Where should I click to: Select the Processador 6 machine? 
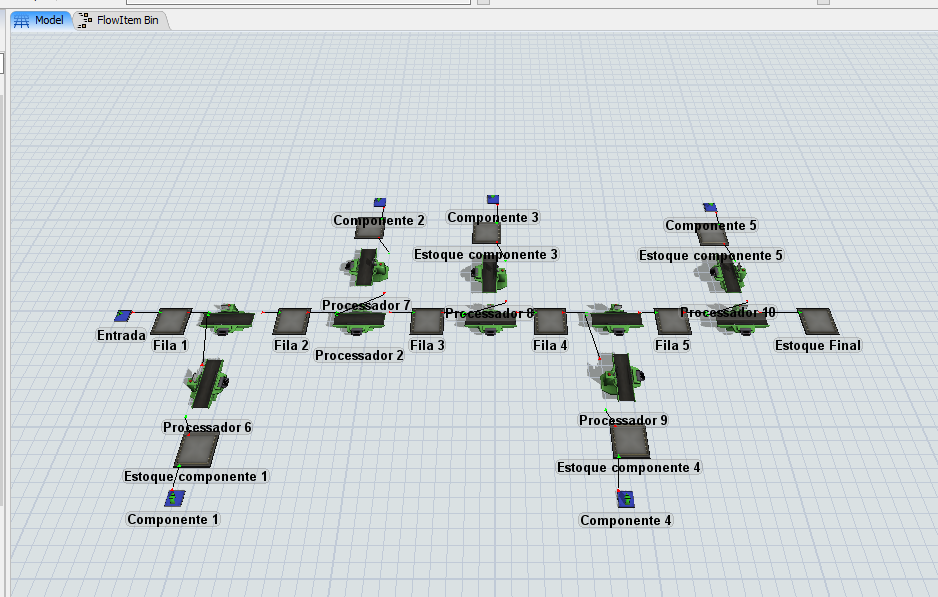click(207, 384)
